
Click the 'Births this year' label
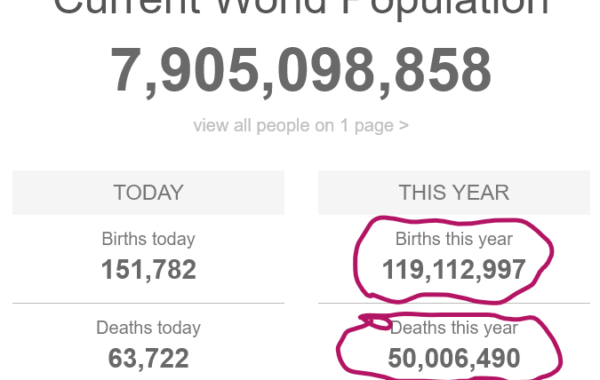[454, 239]
